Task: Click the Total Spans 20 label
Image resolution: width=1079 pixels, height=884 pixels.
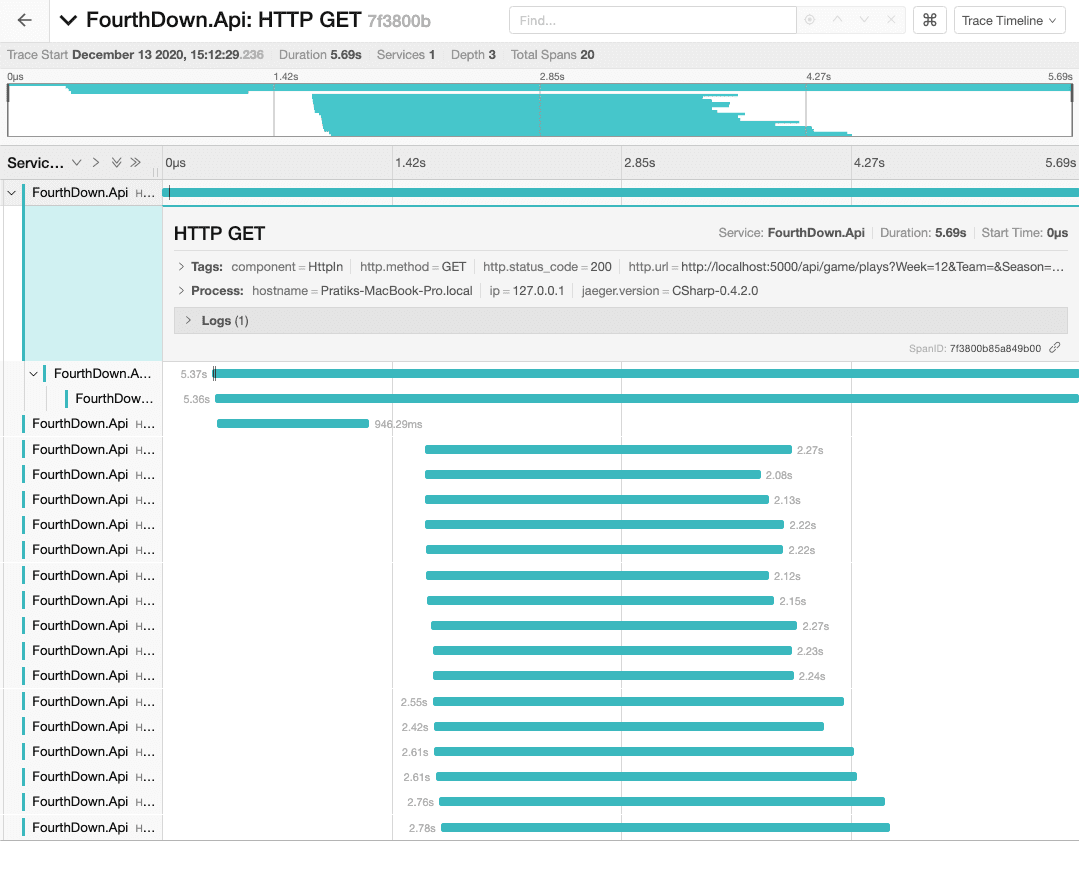Action: tap(553, 55)
